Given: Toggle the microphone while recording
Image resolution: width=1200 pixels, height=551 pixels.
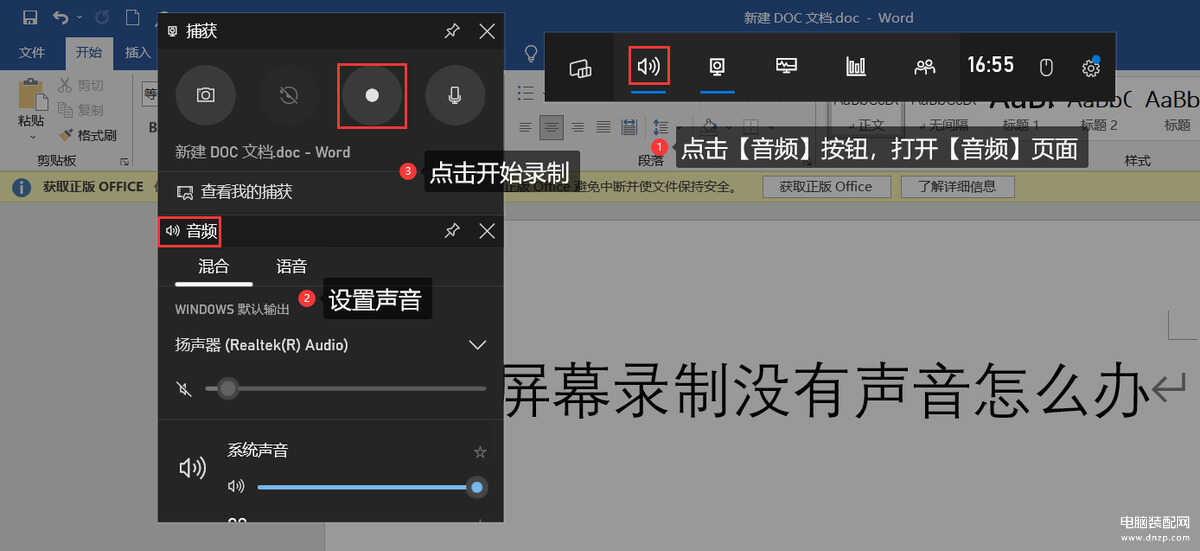Looking at the screenshot, I should 455,95.
